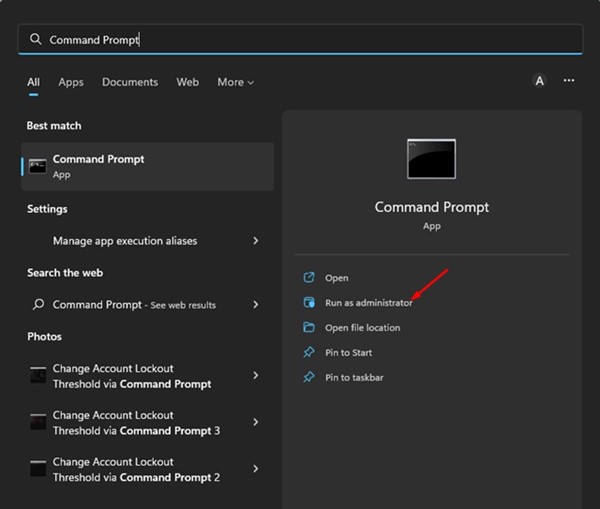Switch to the Apps filter tab
The width and height of the screenshot is (600, 509).
coord(71,82)
